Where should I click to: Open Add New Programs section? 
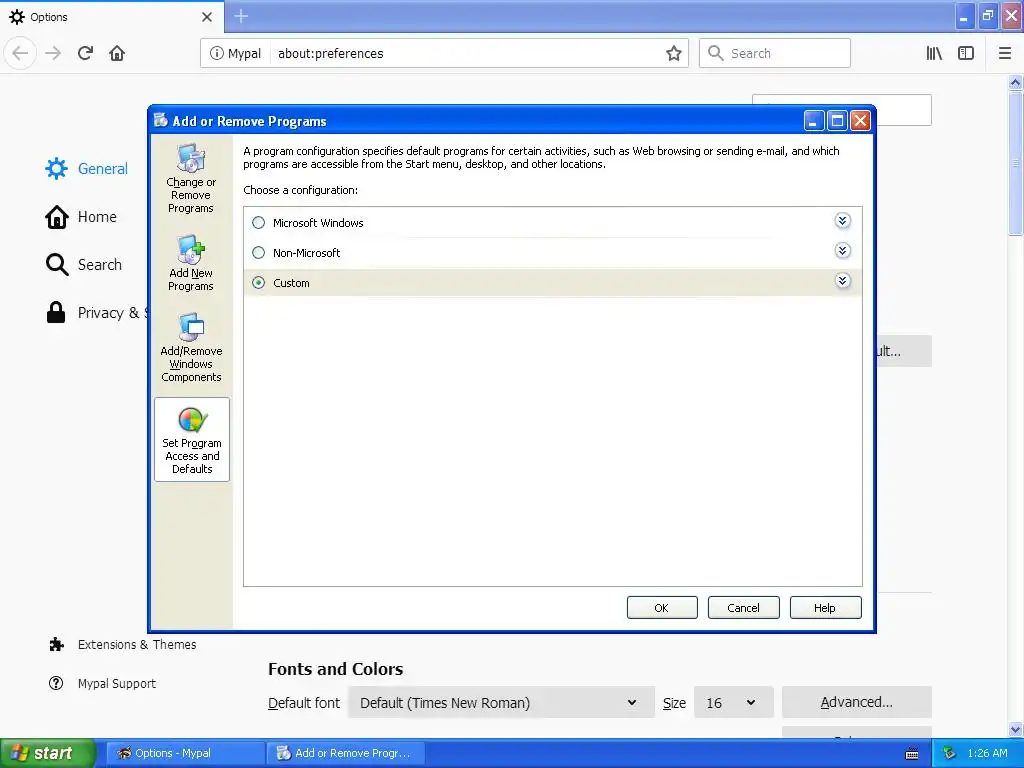click(x=191, y=263)
